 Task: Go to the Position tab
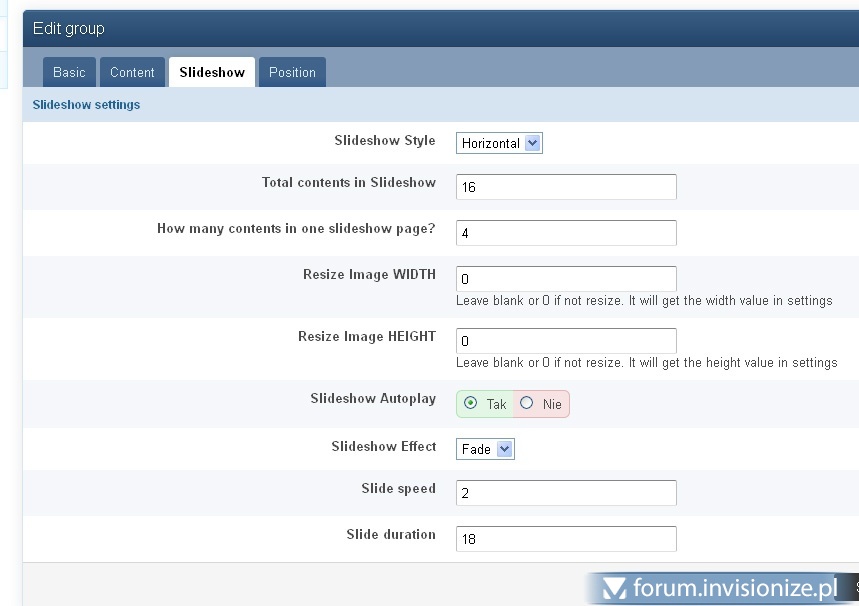pyautogui.click(x=292, y=72)
